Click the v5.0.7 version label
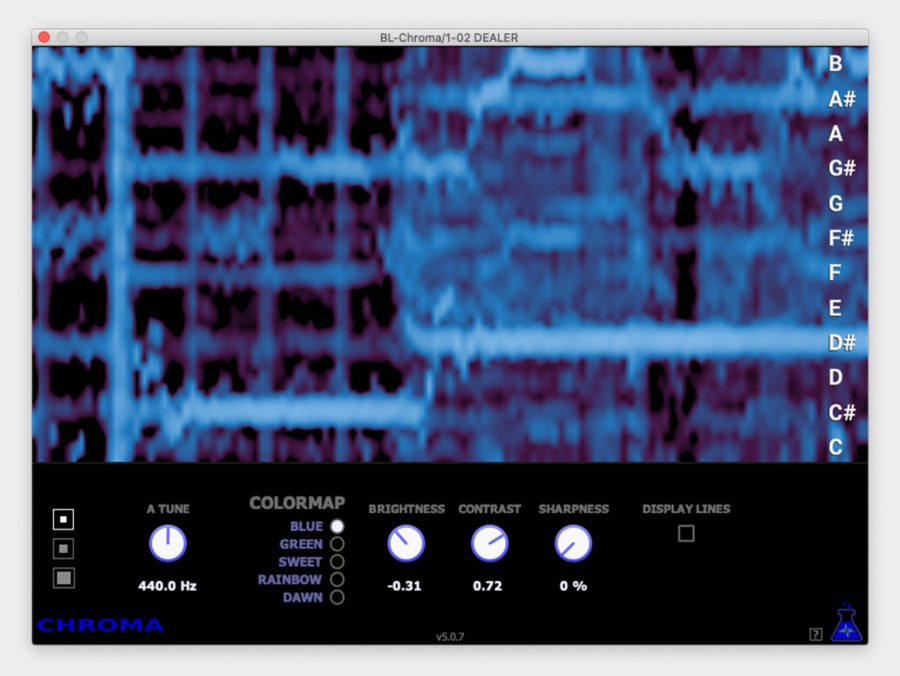The image size is (900, 676). [450, 634]
